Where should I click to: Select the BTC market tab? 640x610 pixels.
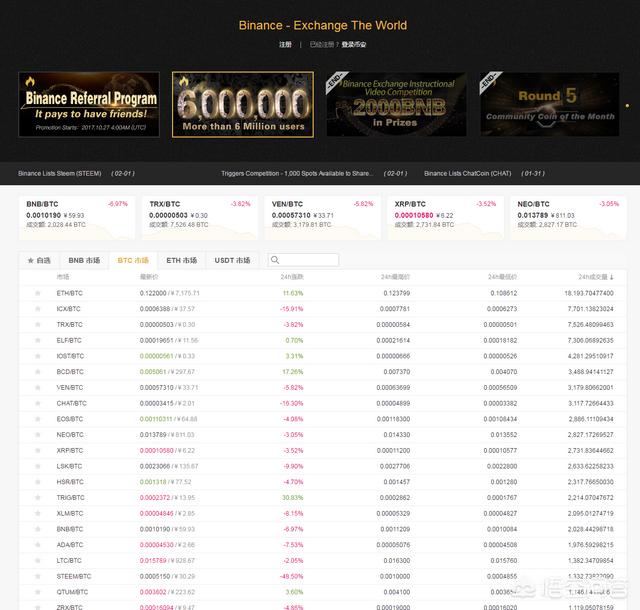pos(133,260)
